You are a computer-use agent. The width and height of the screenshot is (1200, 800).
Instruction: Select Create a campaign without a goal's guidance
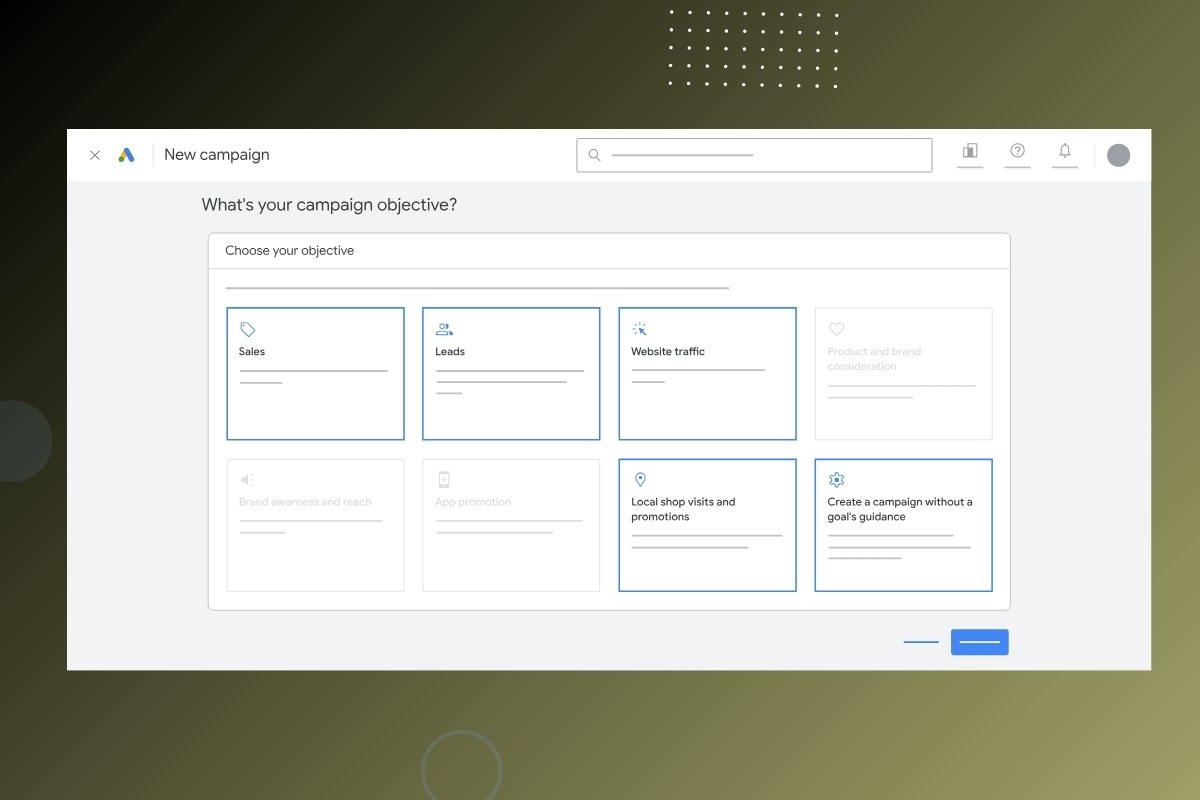(903, 525)
